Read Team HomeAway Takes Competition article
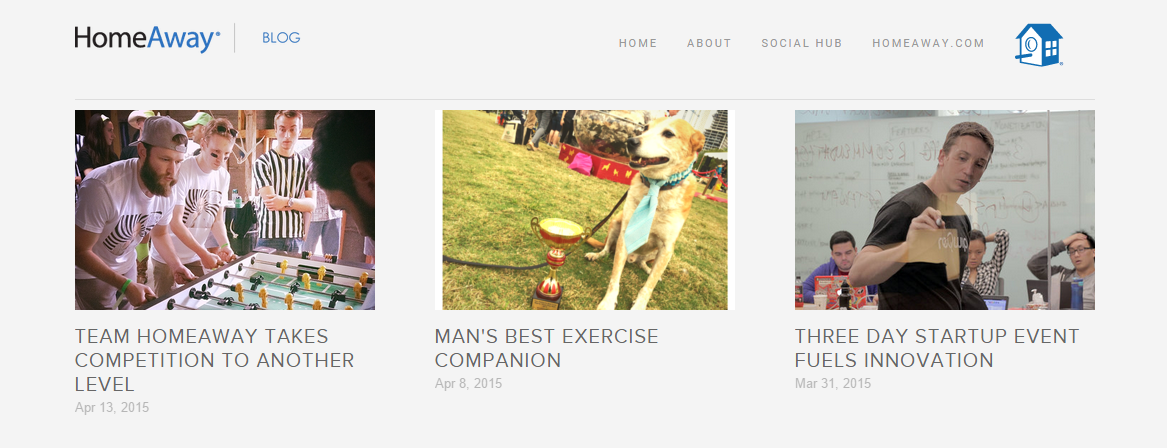 (x=215, y=360)
